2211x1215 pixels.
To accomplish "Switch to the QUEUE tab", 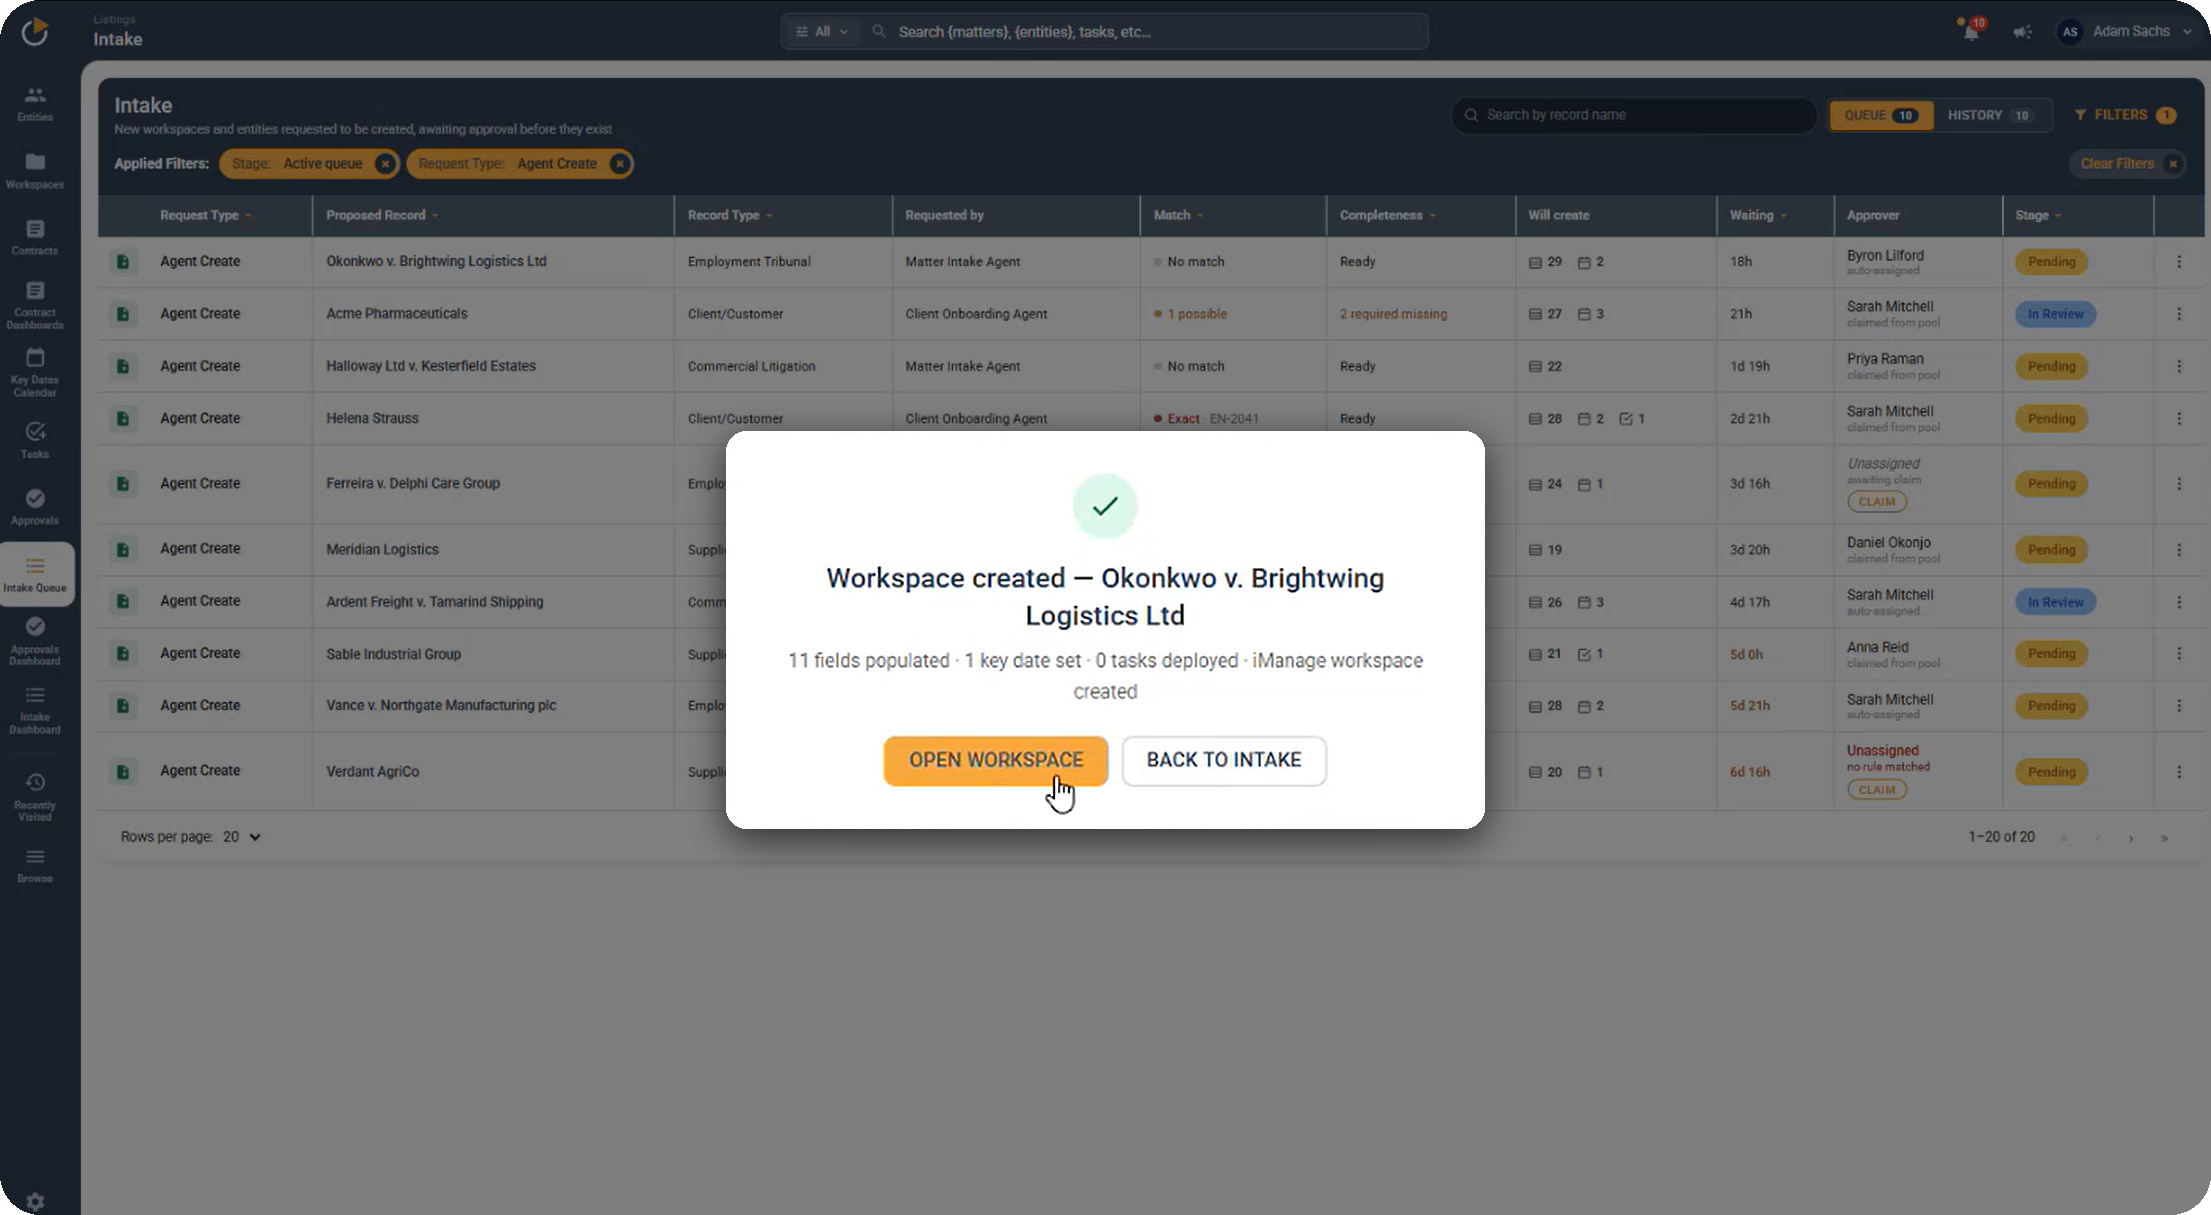I will [x=1880, y=115].
